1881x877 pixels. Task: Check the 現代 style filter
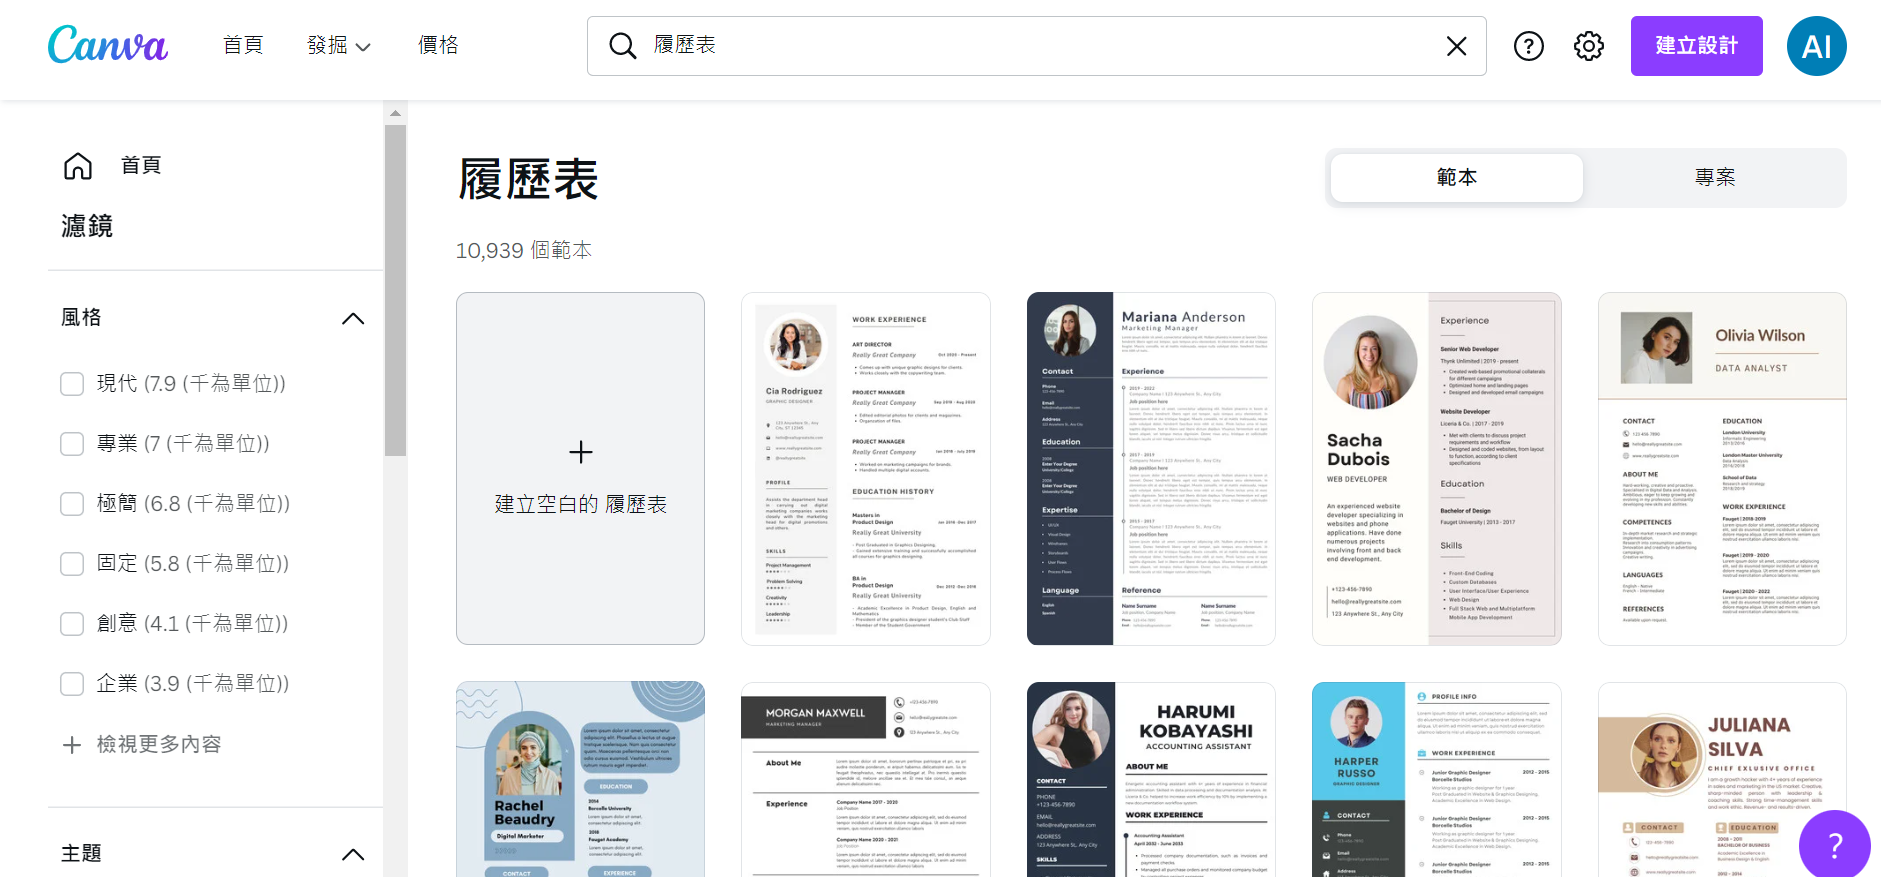(x=72, y=384)
